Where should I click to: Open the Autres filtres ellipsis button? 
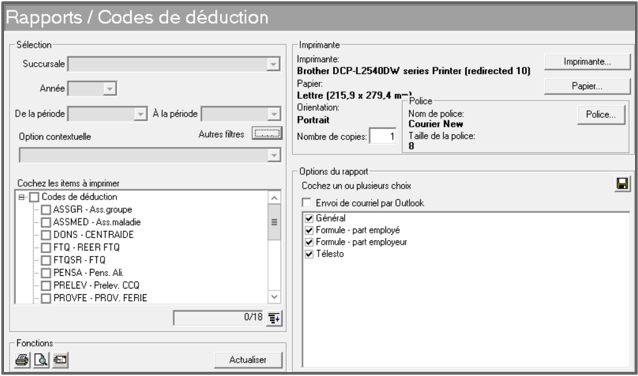tap(267, 133)
